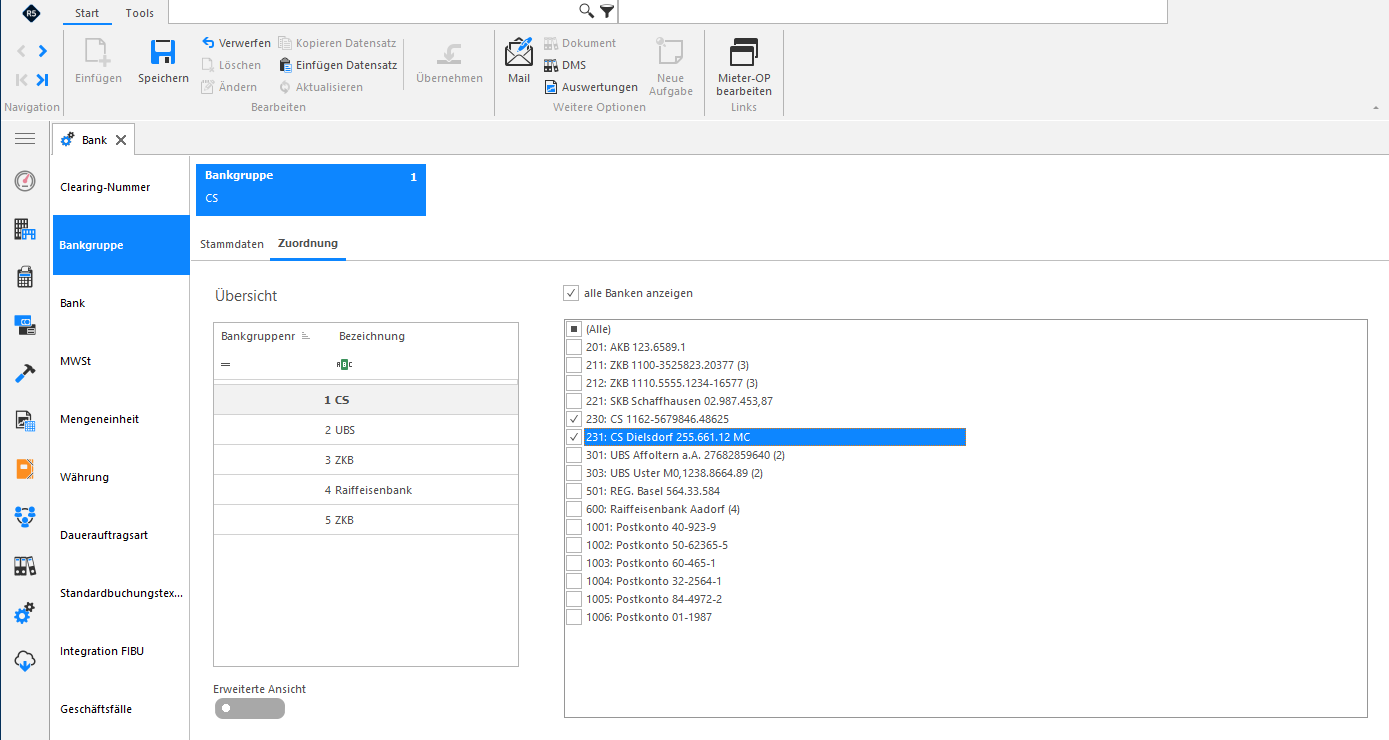Open the people group icon in the sidebar
This screenshot has height=740, width=1389.
(25, 517)
